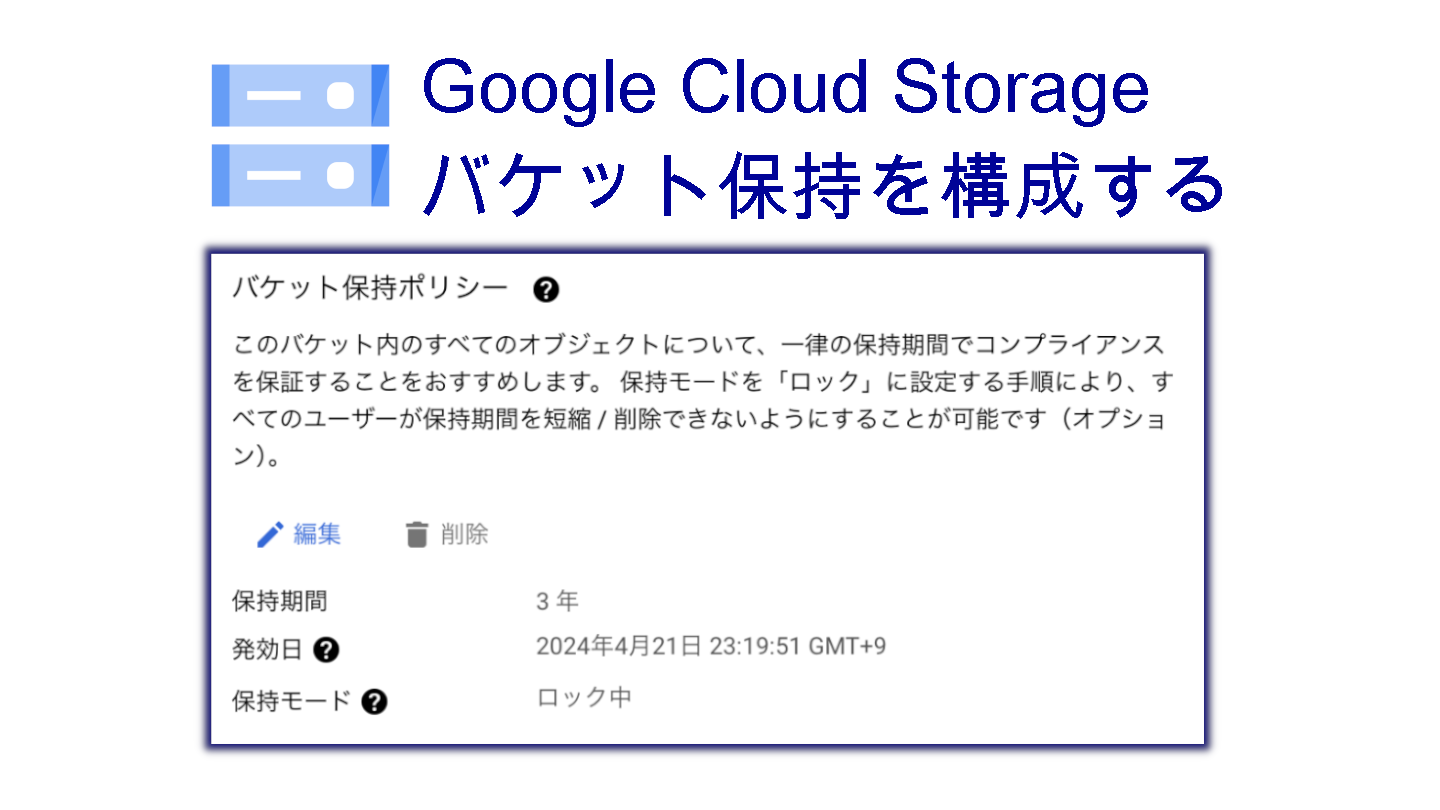Click the pencil edit icon
Image resolution: width=1440 pixels, height=810 pixels.
tap(270, 535)
